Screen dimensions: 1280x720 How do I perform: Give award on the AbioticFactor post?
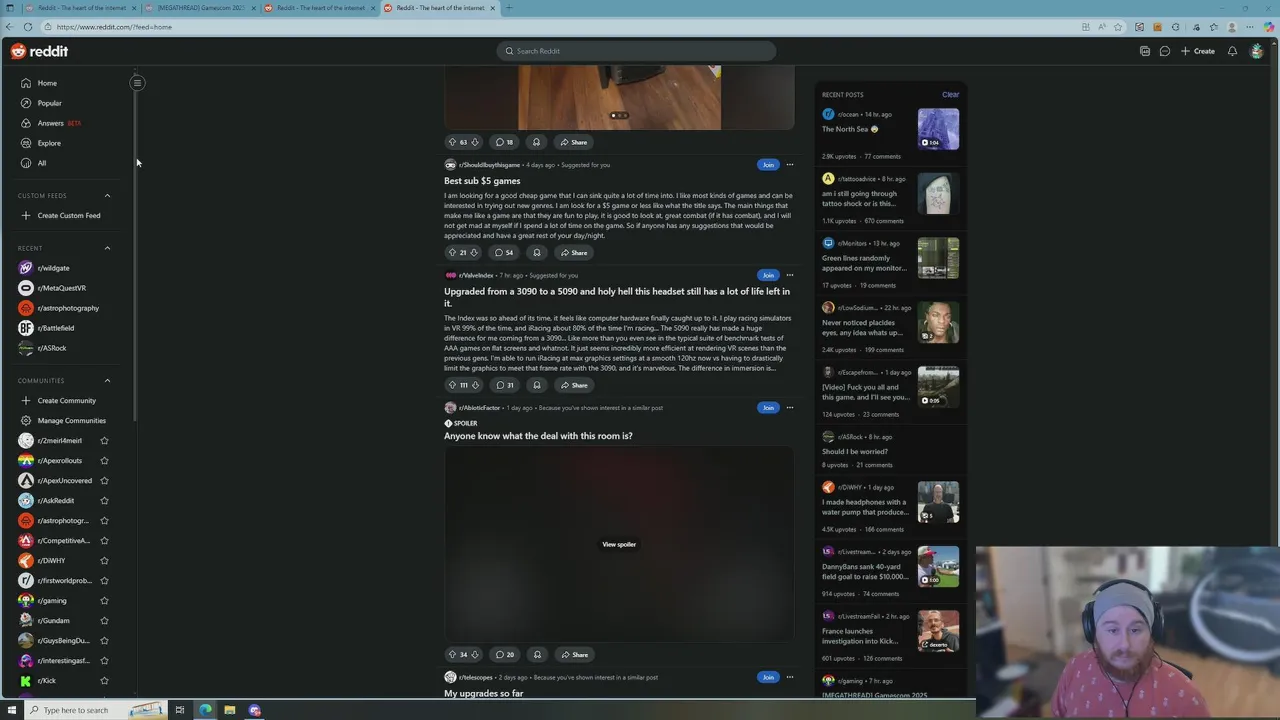537,655
